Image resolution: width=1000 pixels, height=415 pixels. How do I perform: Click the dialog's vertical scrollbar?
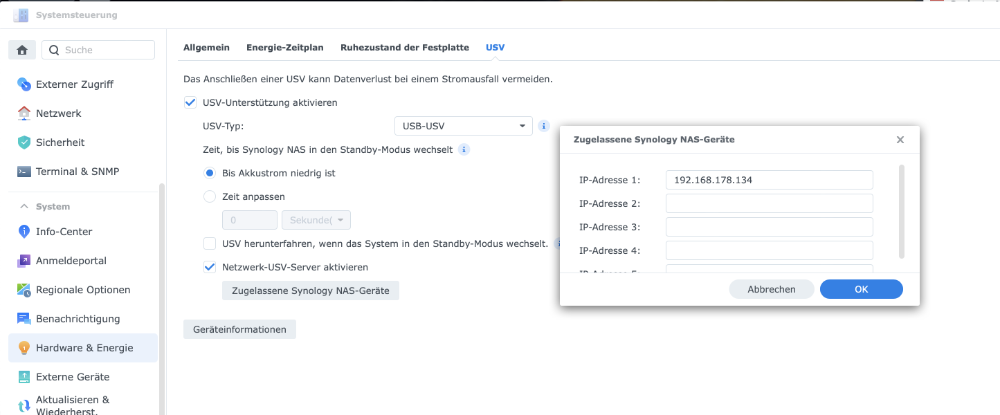tap(904, 210)
